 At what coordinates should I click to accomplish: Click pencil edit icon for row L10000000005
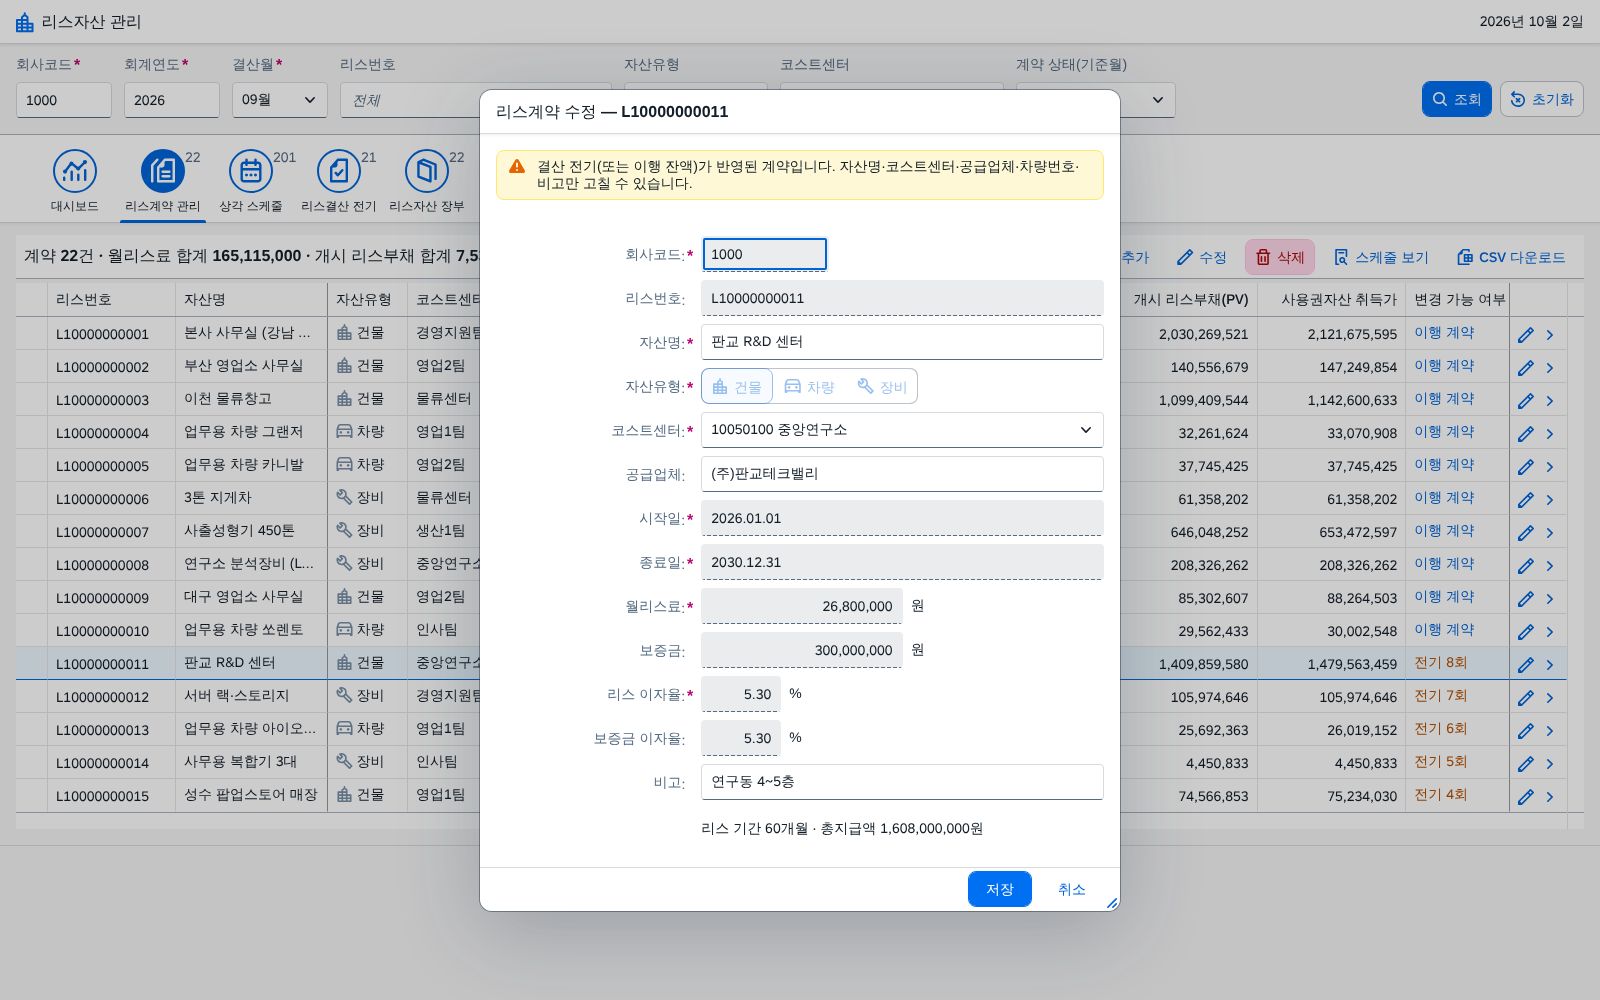tap(1525, 467)
